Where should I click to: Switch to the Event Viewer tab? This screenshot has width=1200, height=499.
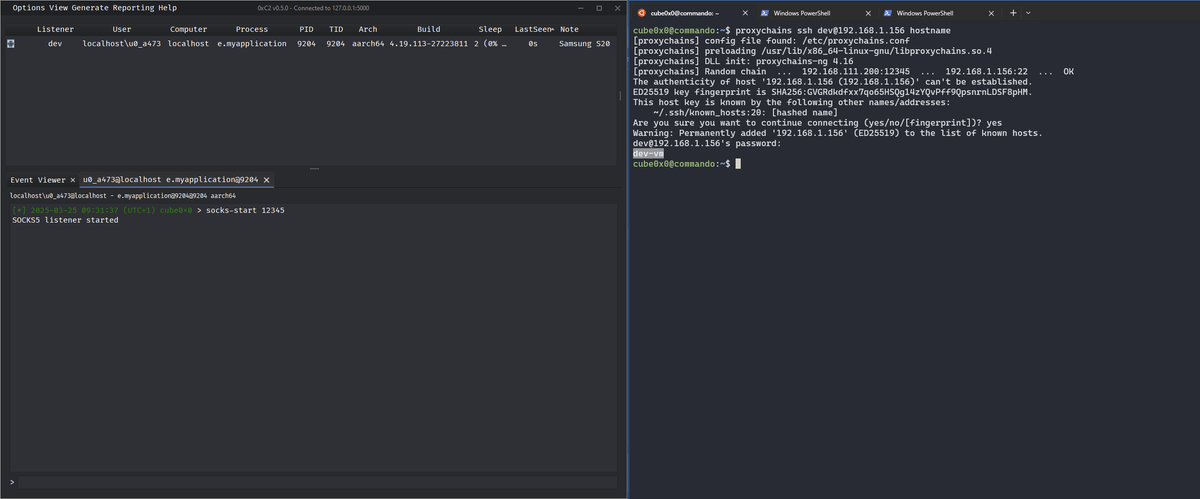(38, 180)
